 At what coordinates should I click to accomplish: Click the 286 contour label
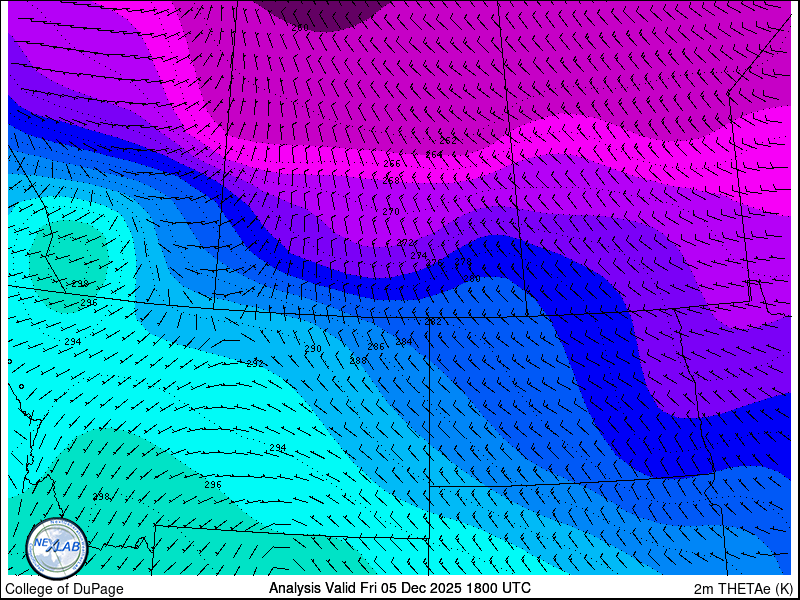pyautogui.click(x=376, y=347)
